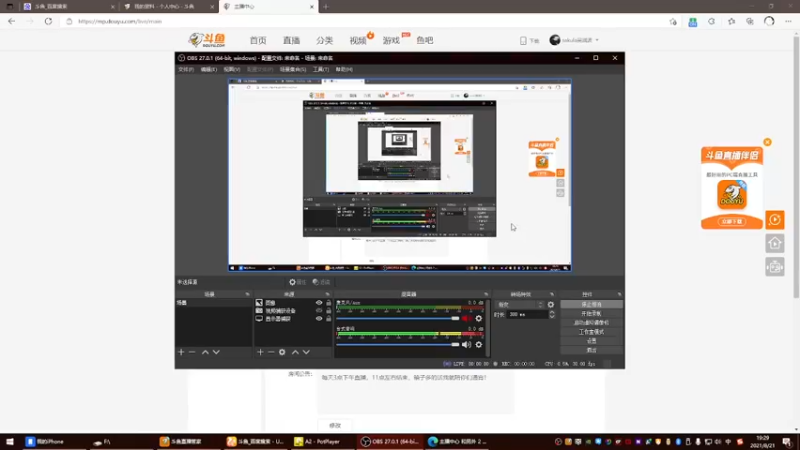Viewport: 800px width, 450px height.
Task: Select the 场景 item in the scenes list
Action: pyautogui.click(x=213, y=303)
